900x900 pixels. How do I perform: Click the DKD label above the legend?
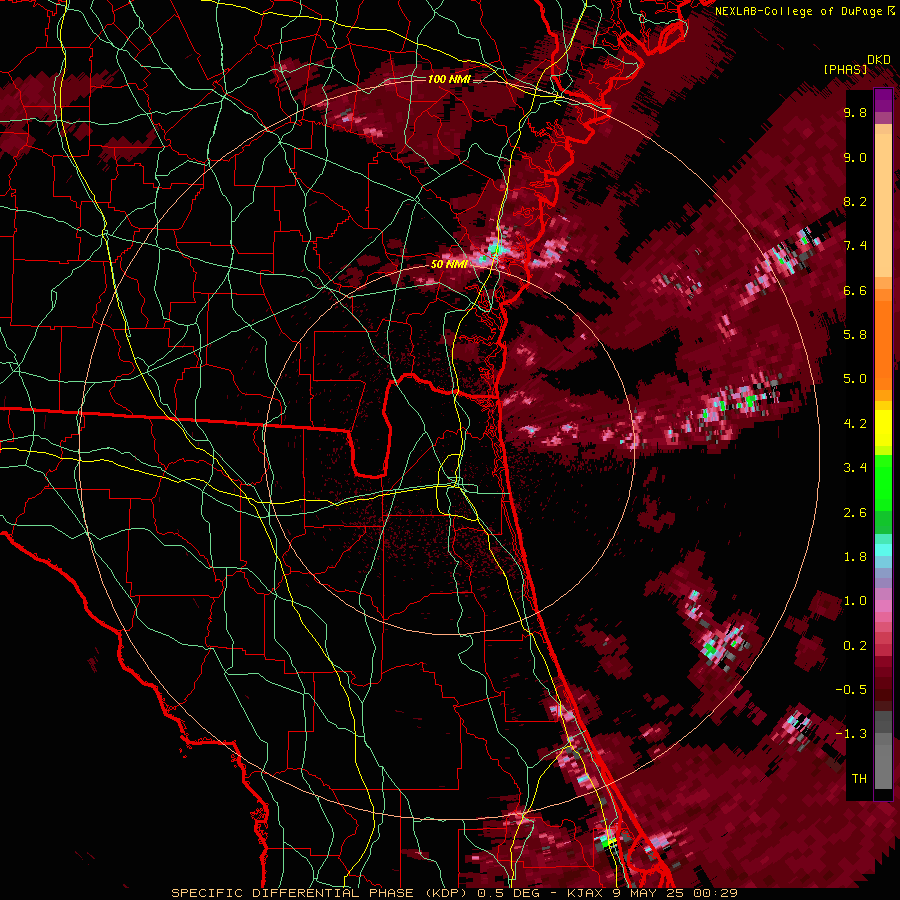pyautogui.click(x=878, y=60)
